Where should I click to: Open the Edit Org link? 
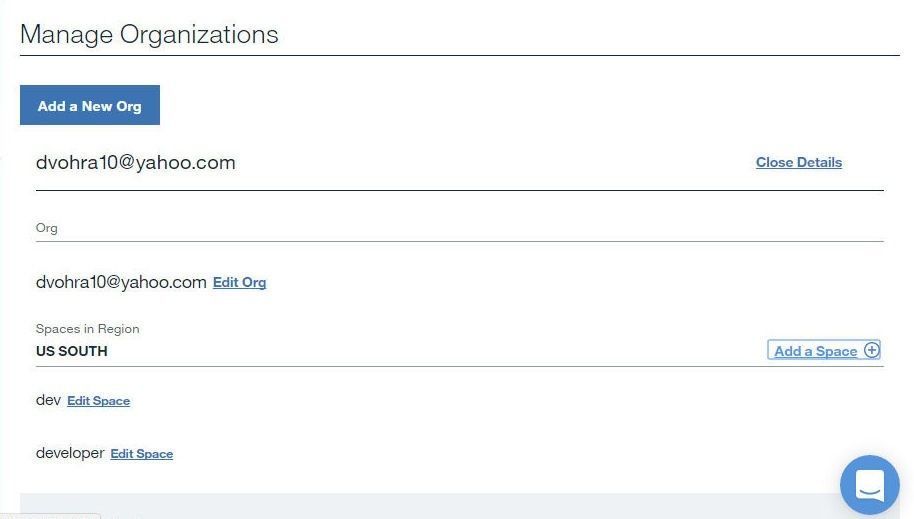(240, 282)
